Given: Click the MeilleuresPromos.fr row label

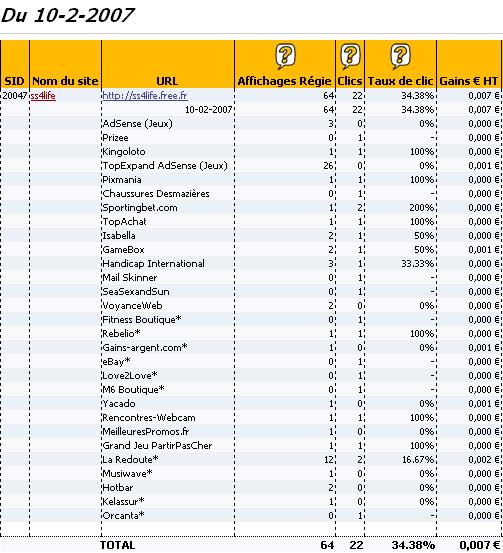Looking at the screenshot, I should point(146,432).
